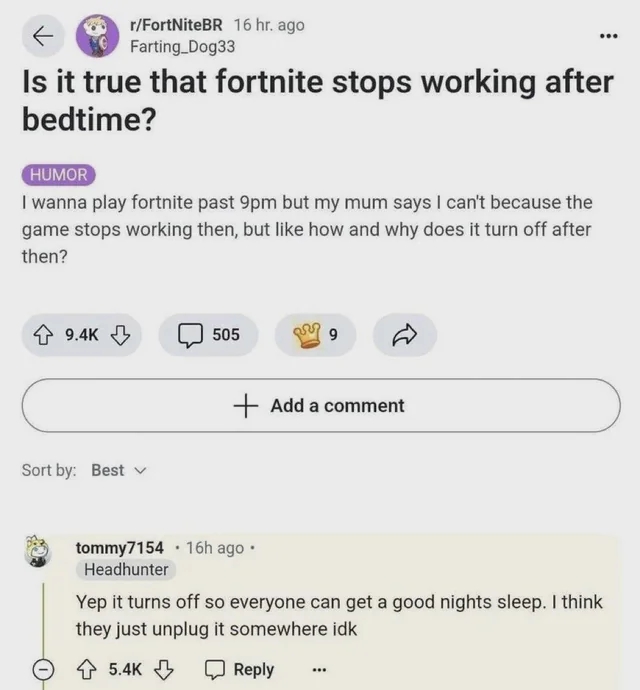Share the post with the arrow icon
This screenshot has height=690, width=640.
tap(405, 335)
